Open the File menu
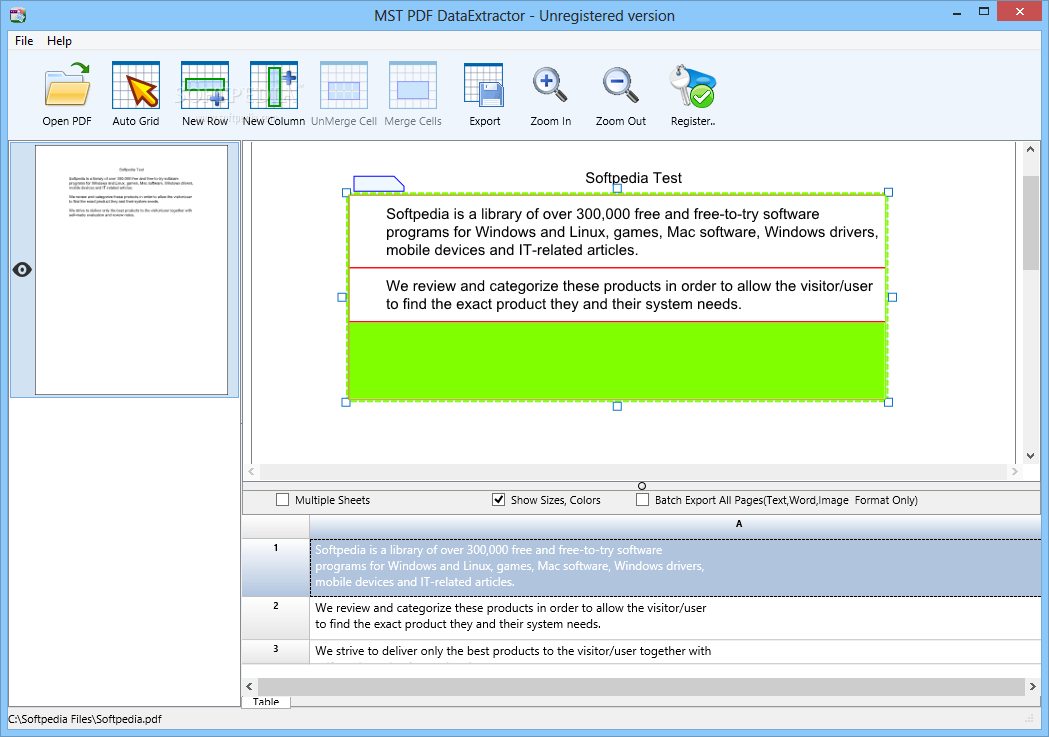This screenshot has width=1049, height=737. point(24,41)
